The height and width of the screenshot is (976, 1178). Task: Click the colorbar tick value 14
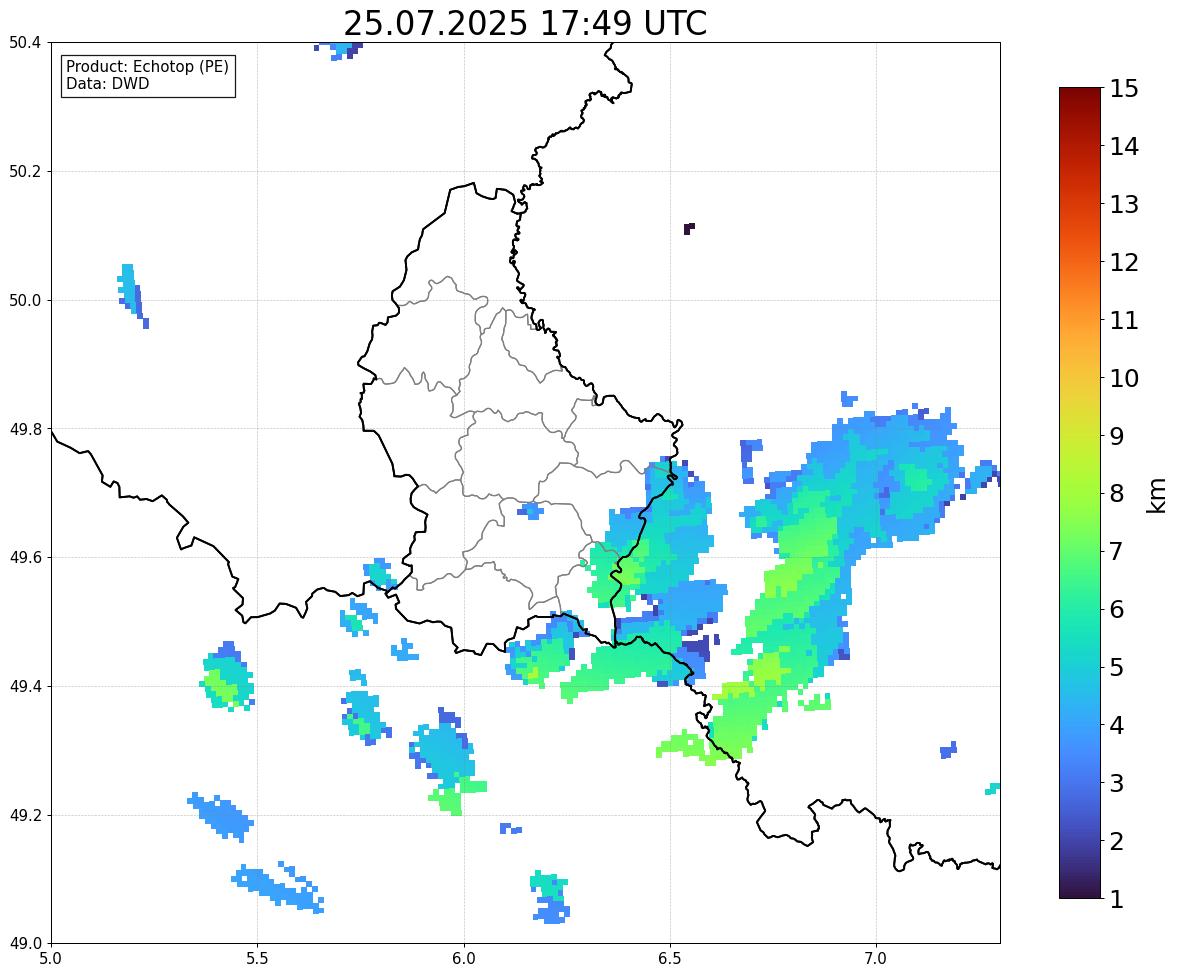click(1124, 147)
